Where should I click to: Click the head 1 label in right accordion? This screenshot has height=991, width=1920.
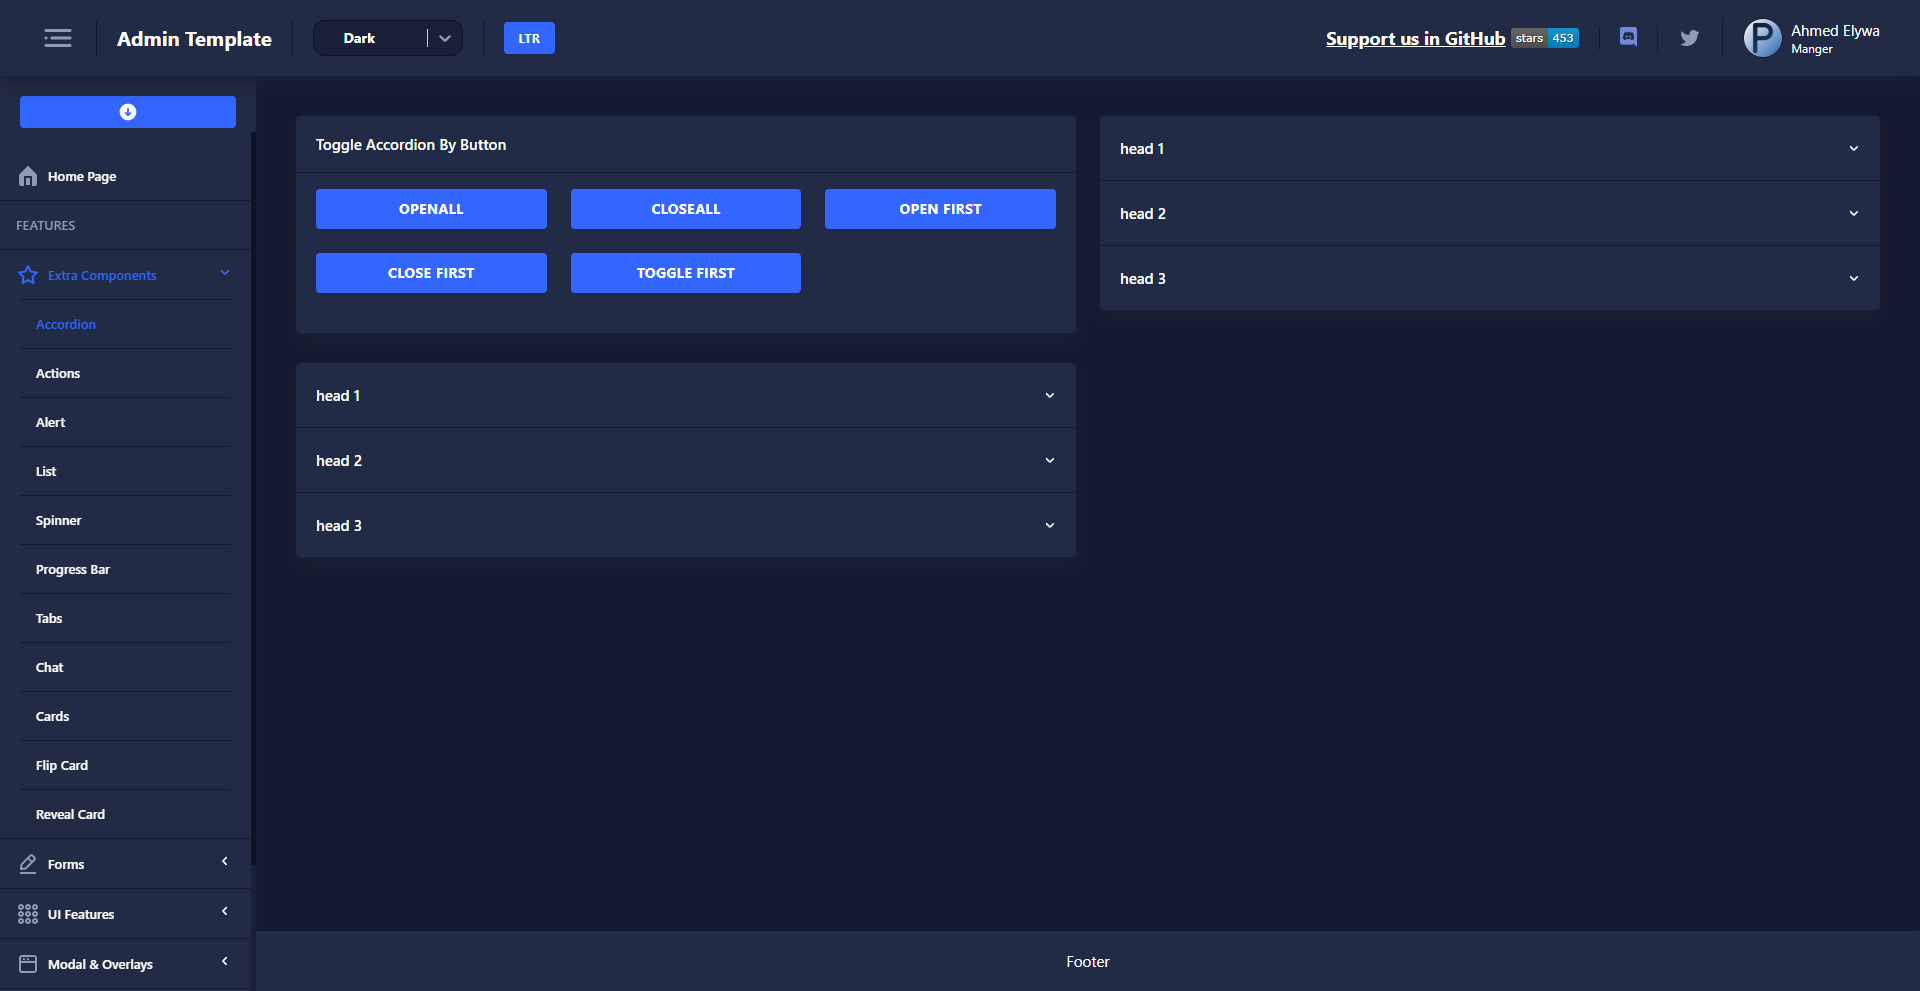(x=1142, y=148)
